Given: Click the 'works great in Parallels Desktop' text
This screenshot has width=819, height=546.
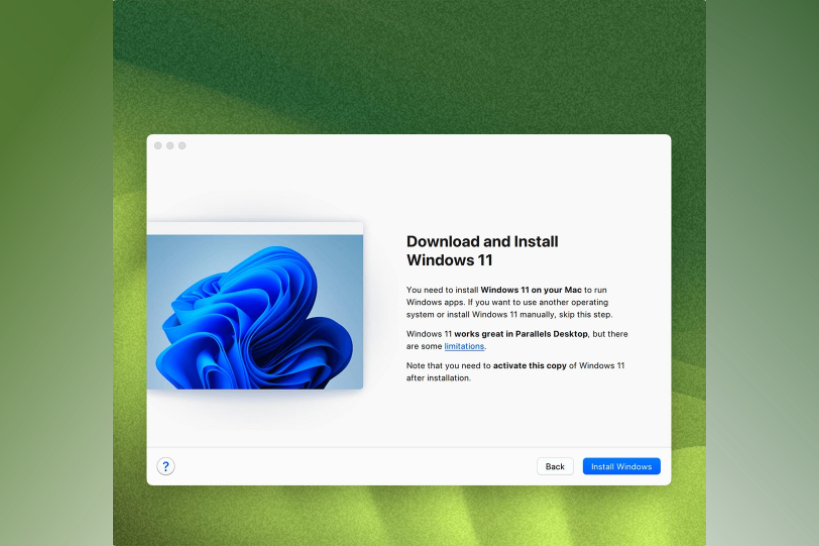Looking at the screenshot, I should [521, 333].
